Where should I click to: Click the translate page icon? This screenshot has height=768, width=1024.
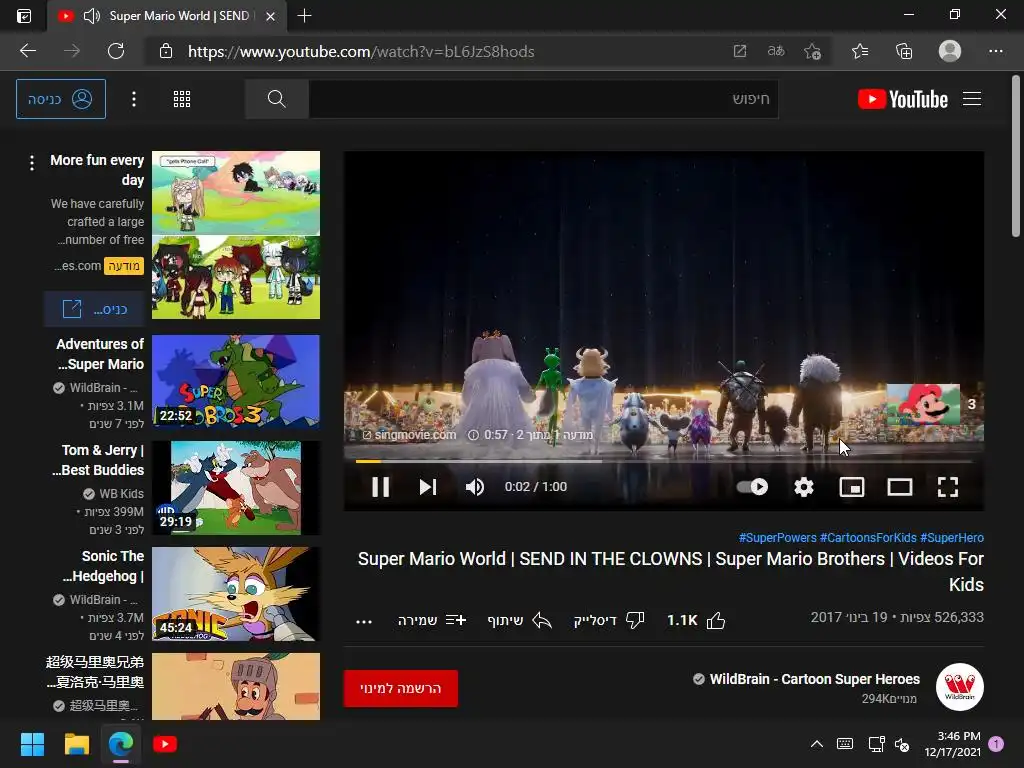tap(776, 51)
